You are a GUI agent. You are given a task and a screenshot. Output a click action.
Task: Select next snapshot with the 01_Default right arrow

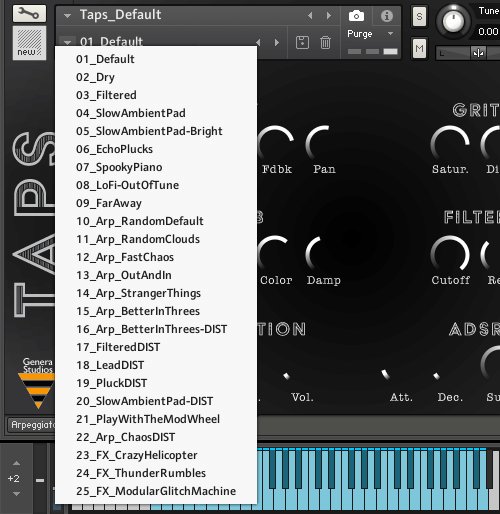pos(277,42)
